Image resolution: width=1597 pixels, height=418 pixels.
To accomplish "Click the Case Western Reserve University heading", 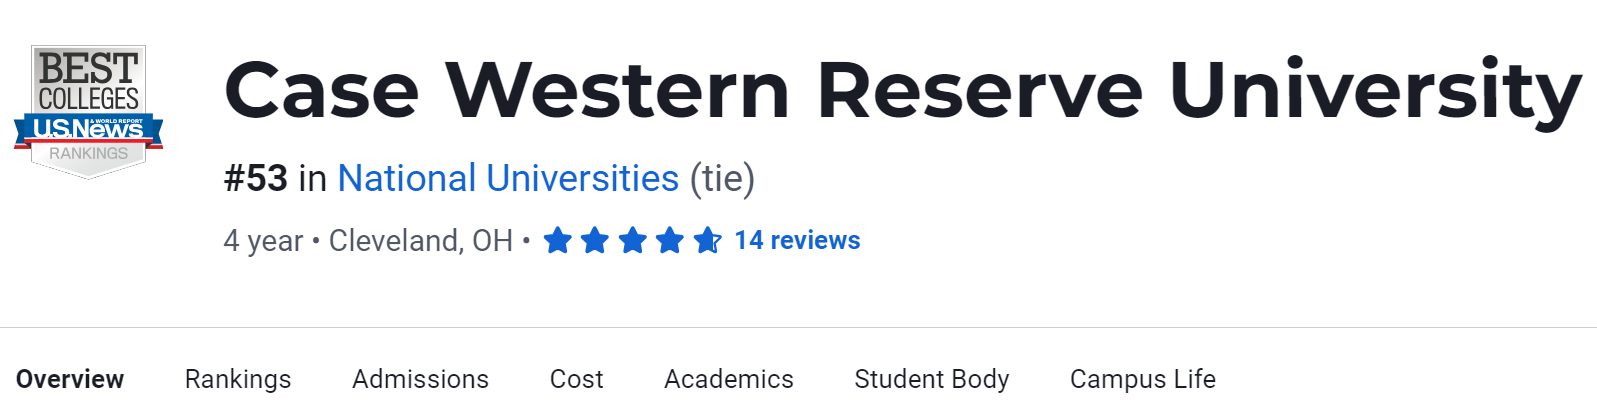I will click(902, 91).
